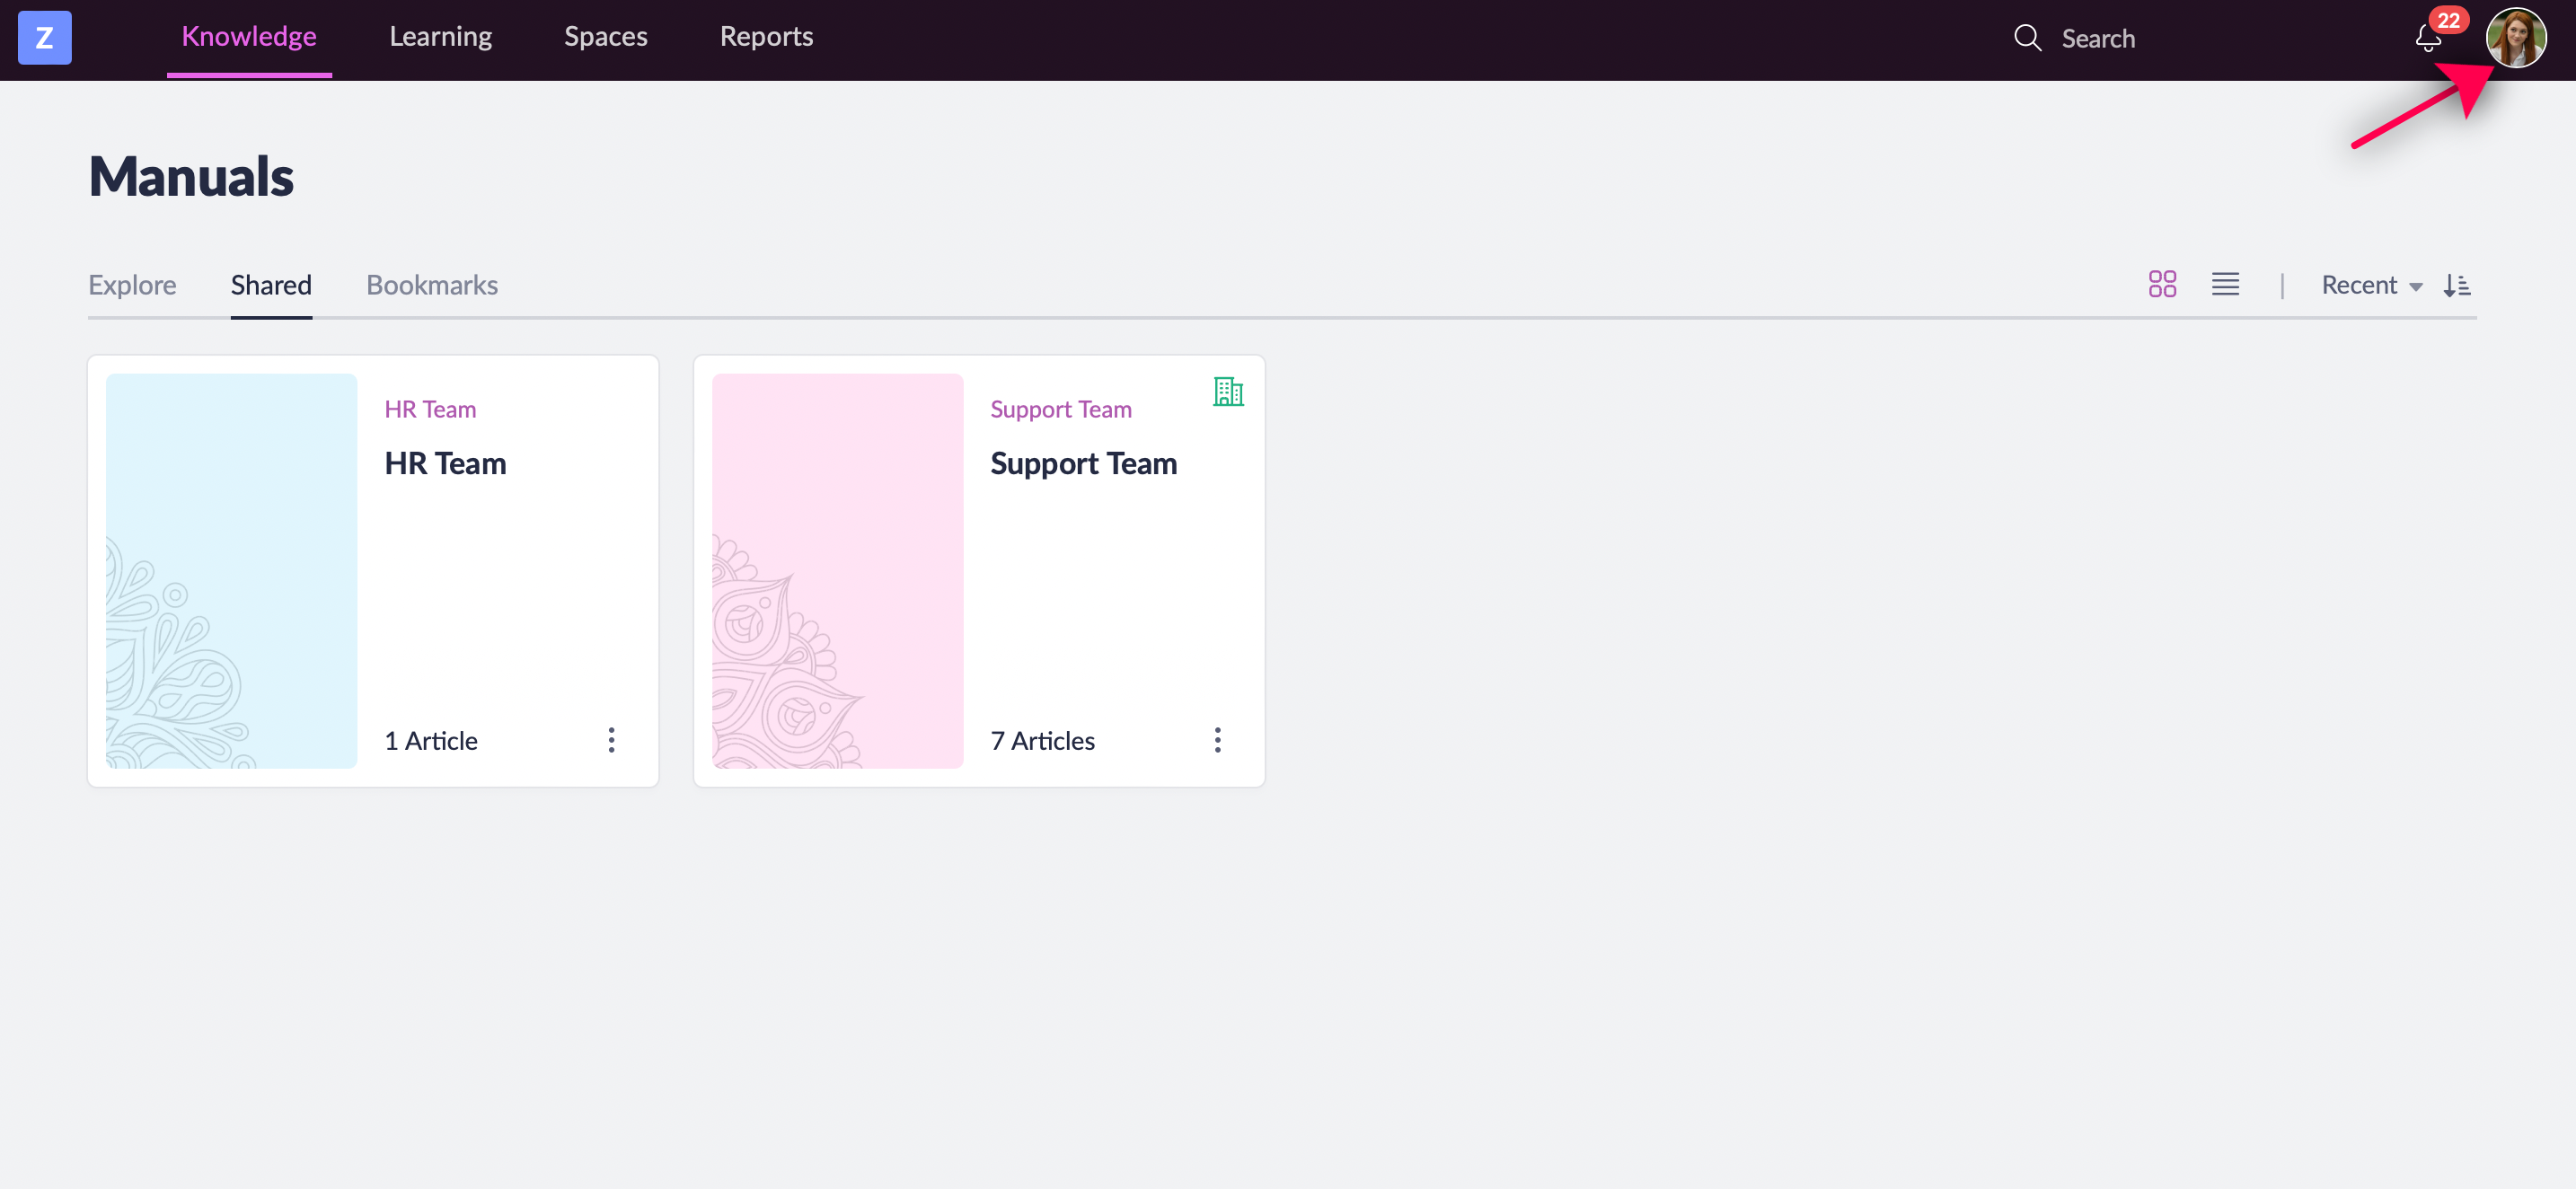Switch to the Bookmarks tab
The height and width of the screenshot is (1189, 2576).
[432, 285]
